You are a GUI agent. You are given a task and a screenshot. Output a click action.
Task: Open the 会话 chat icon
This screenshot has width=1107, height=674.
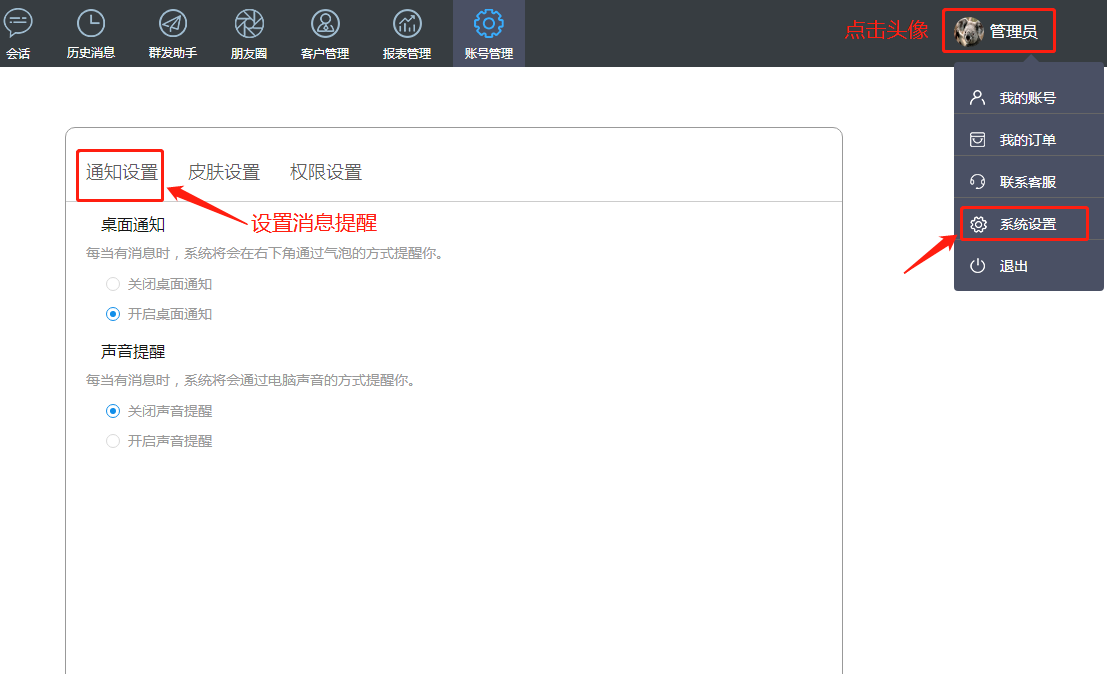pos(18,23)
